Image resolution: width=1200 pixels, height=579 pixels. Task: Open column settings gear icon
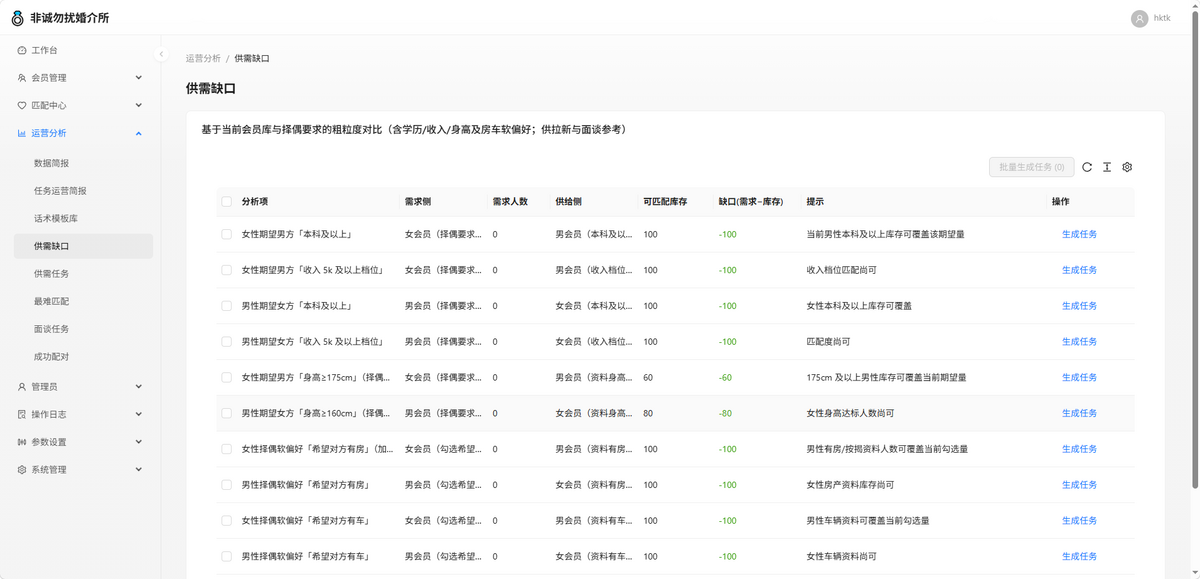pos(1127,167)
